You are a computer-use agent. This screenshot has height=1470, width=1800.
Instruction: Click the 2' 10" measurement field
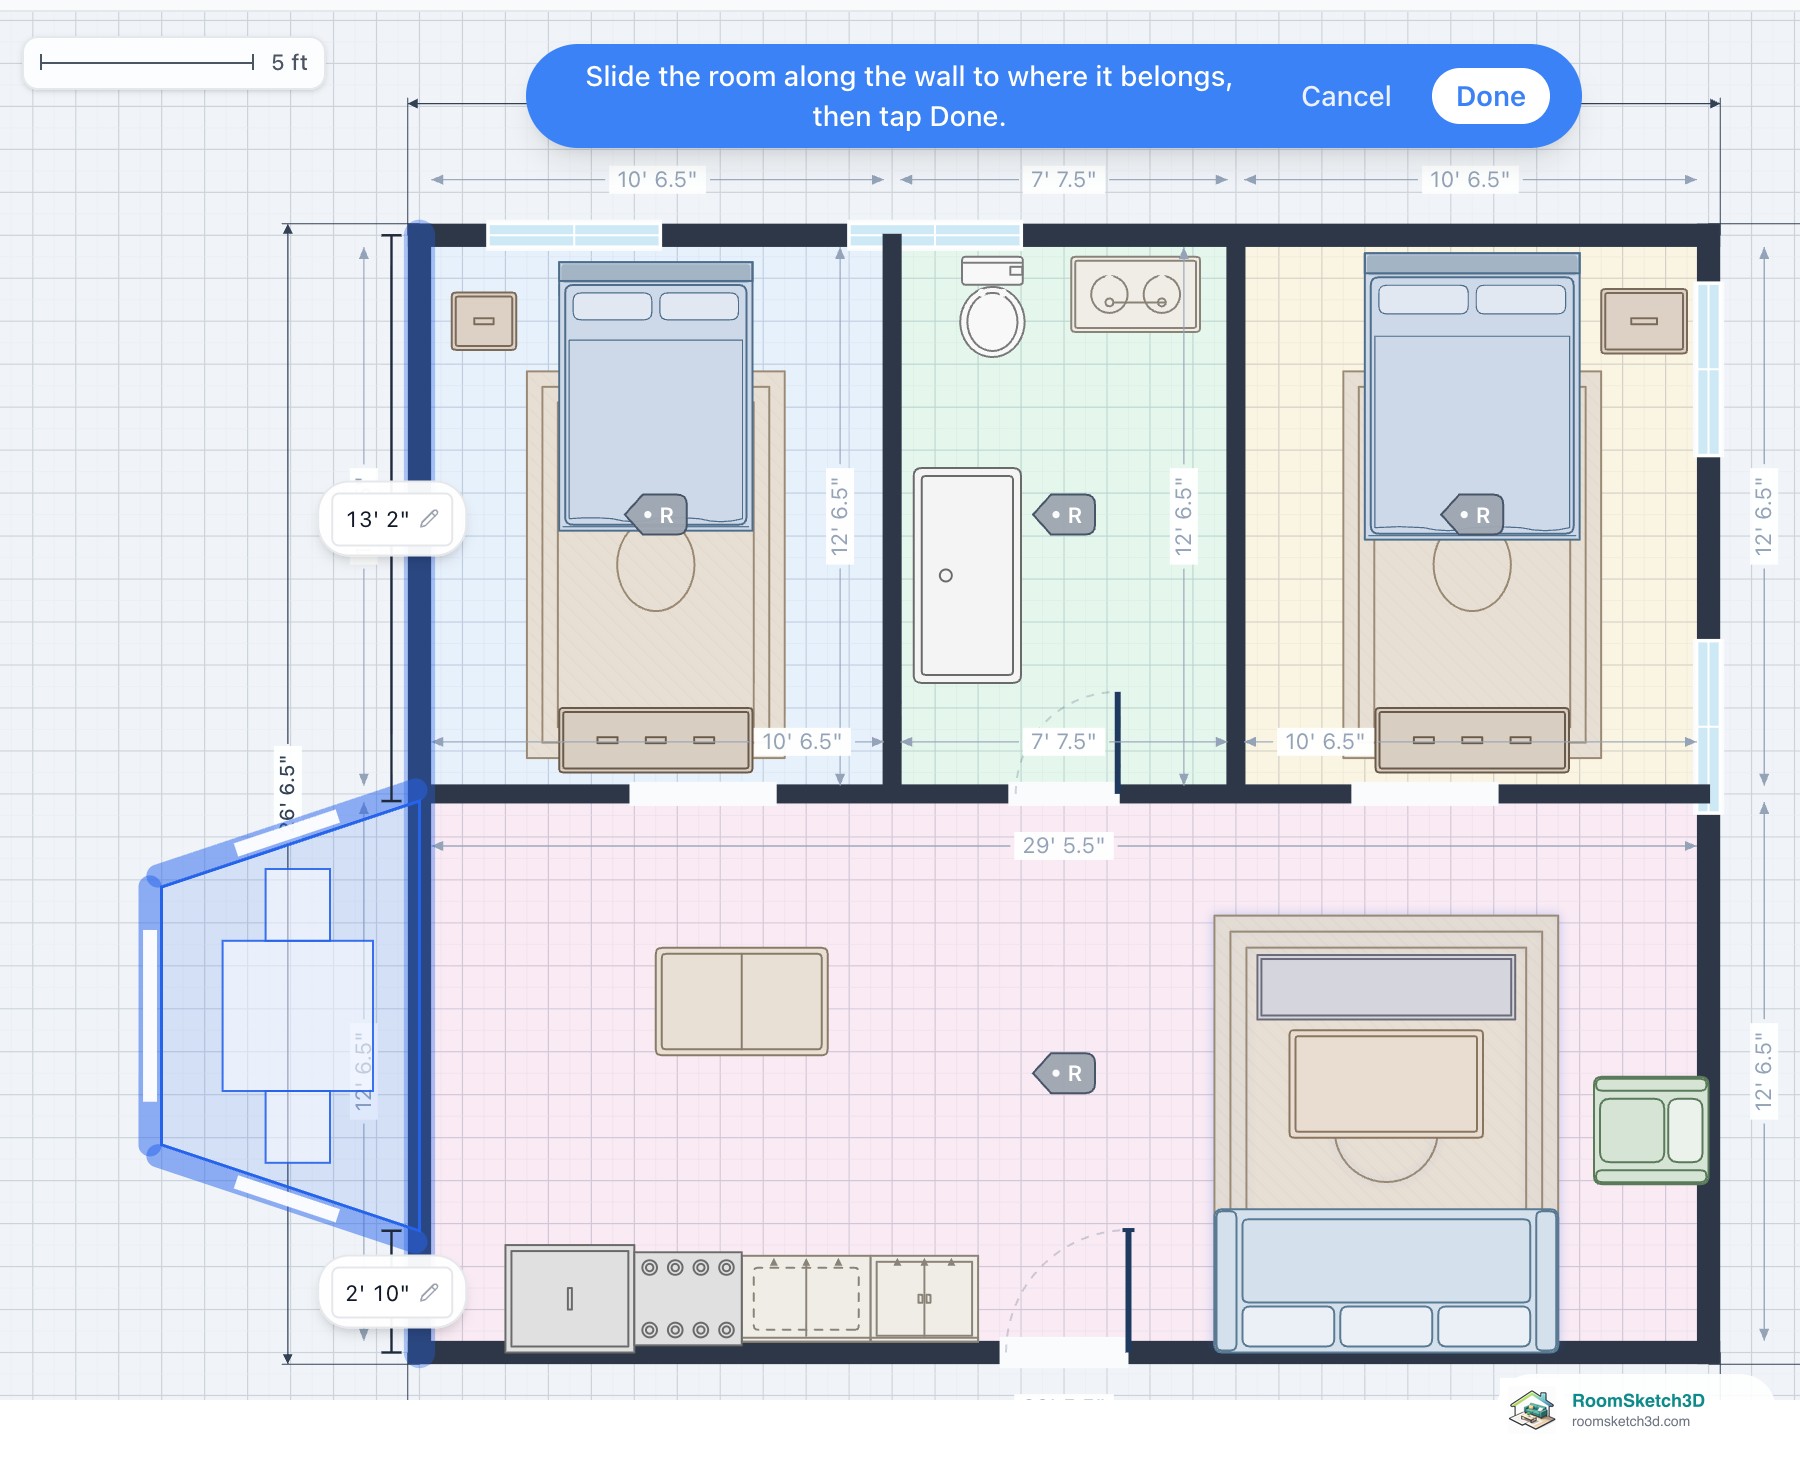coord(392,1292)
